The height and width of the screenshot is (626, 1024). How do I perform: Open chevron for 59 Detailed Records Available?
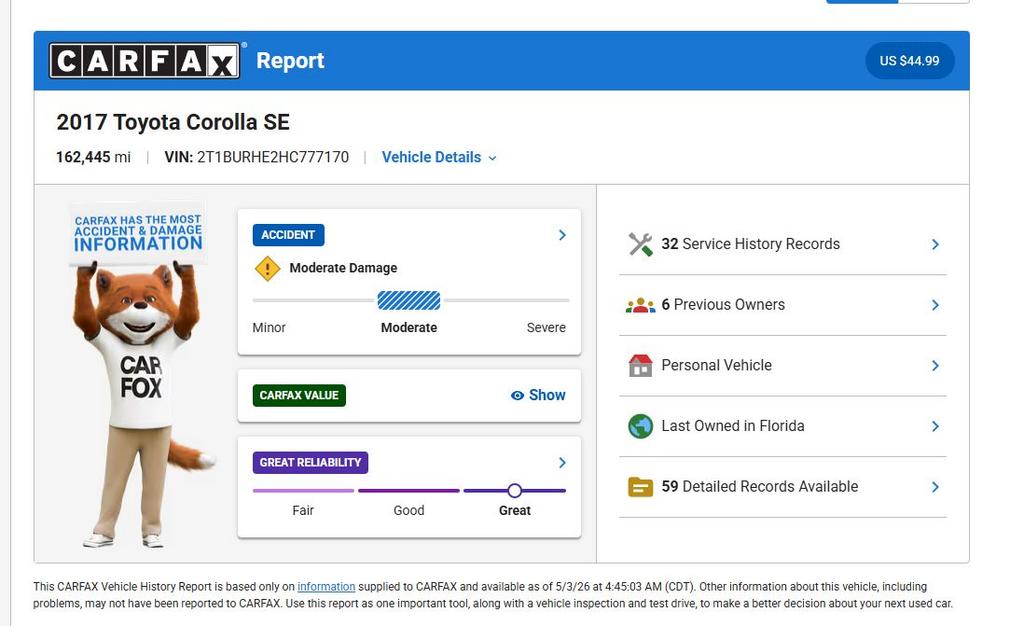[935, 487]
